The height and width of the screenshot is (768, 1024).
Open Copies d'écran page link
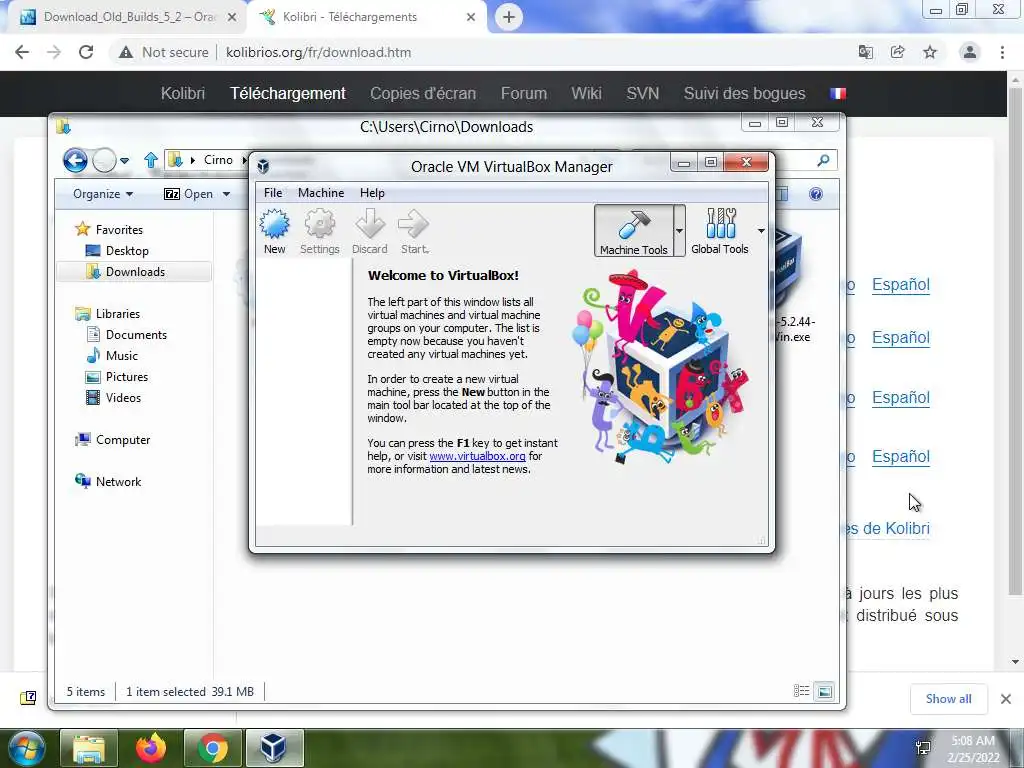[423, 93]
